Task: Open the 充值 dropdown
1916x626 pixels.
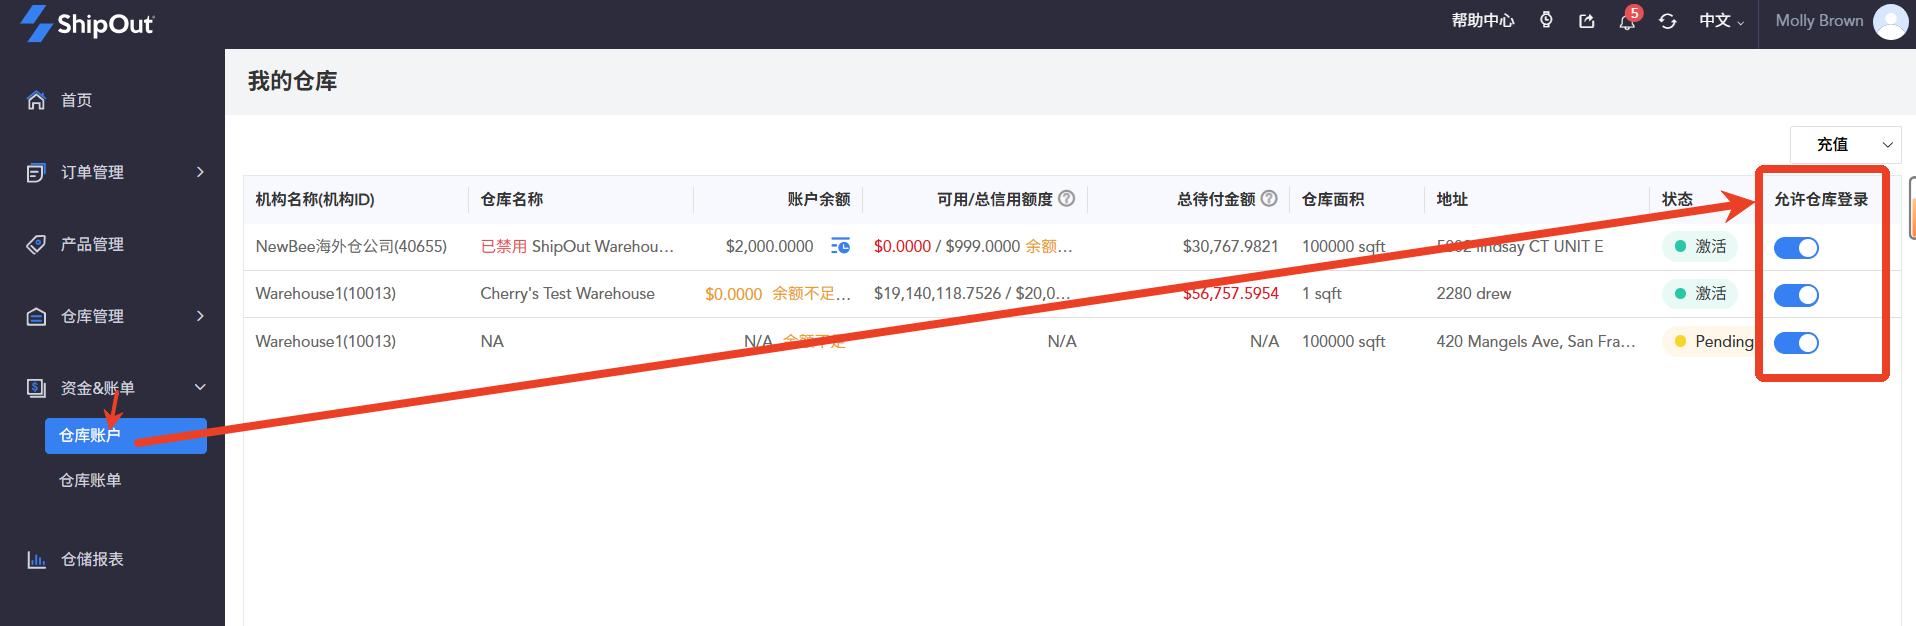Action: (x=1844, y=145)
